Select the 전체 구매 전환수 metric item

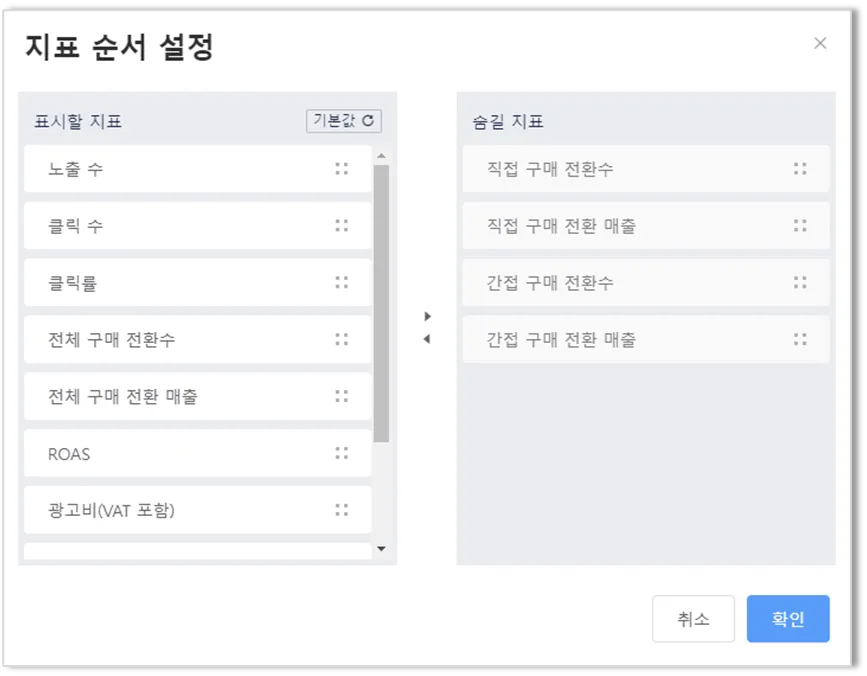180,340
